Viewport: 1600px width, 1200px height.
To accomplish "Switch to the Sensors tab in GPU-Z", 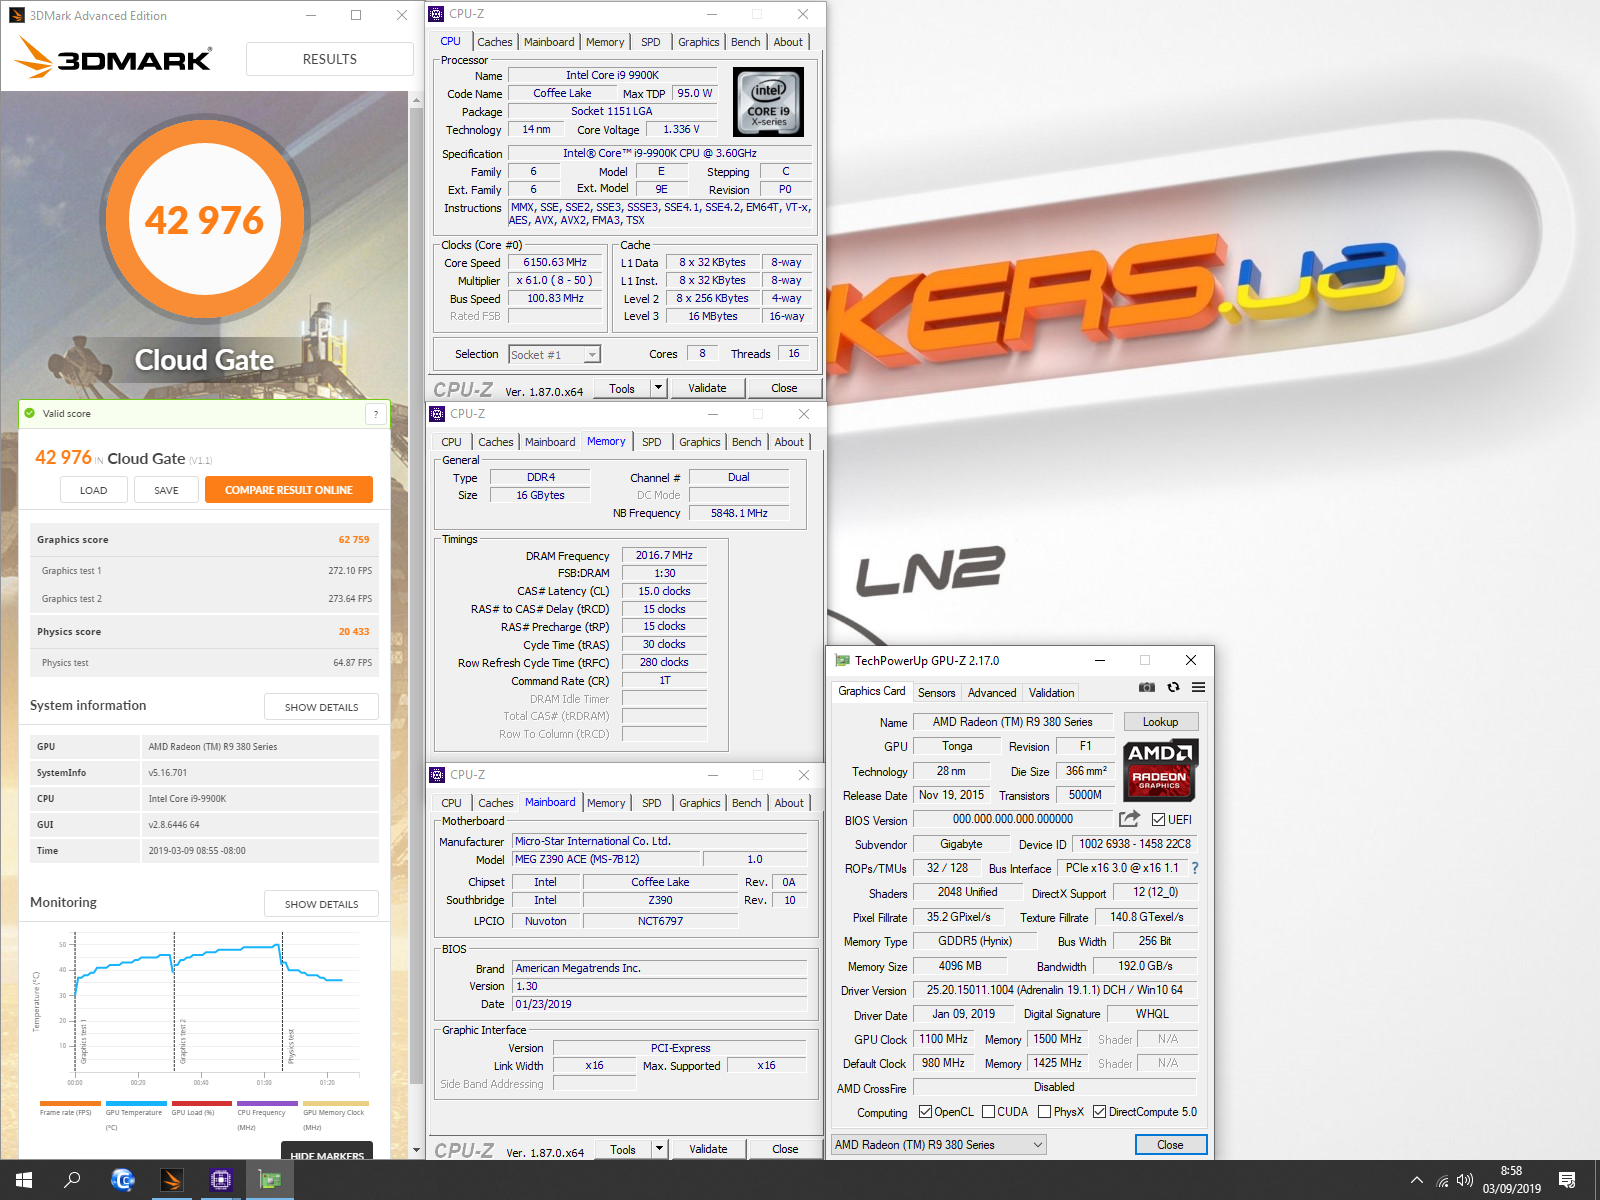I will point(937,692).
